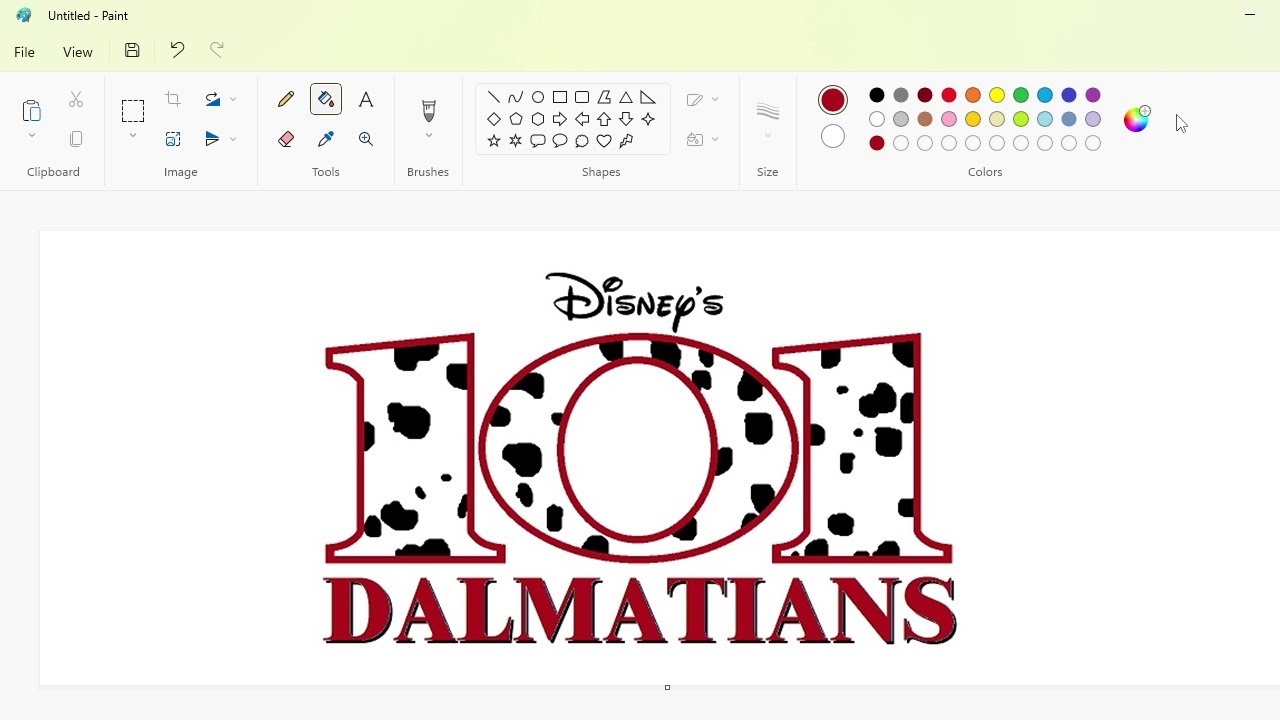Viewport: 1280px width, 720px height.
Task: Choose the Rounded rectangle shape
Action: tap(582, 97)
